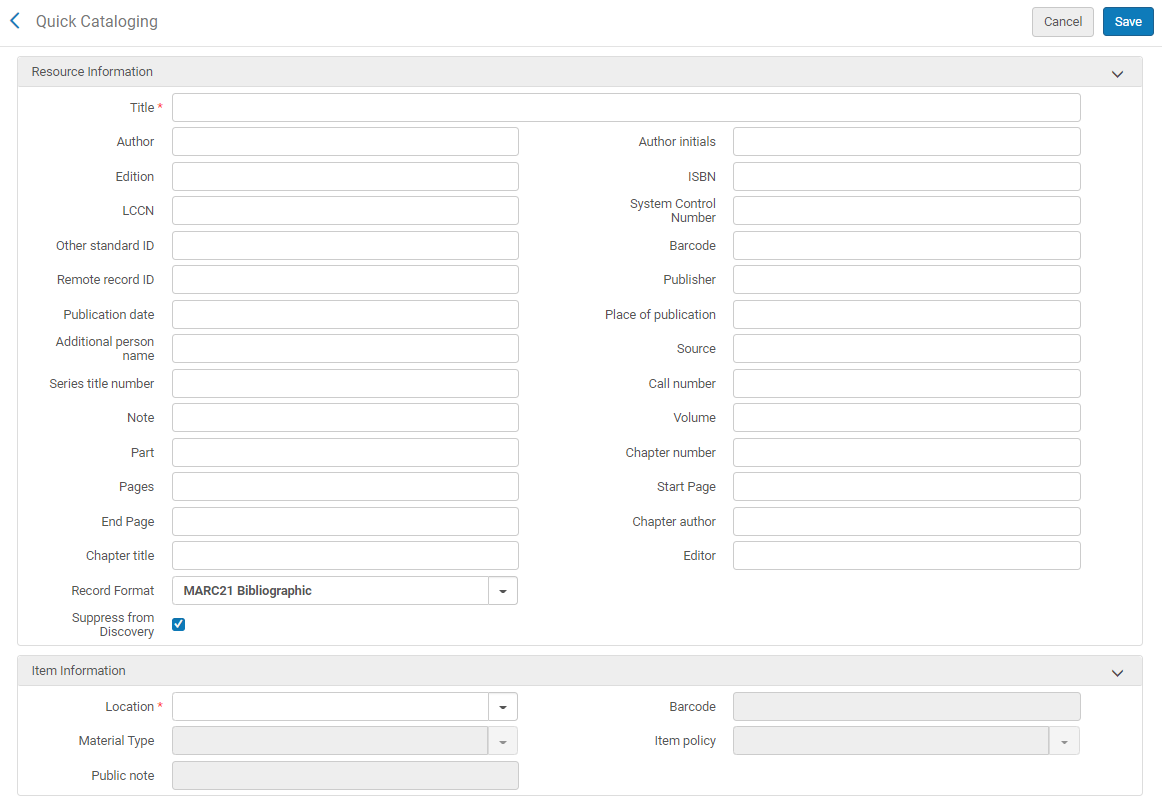Select the Call number field
The height and width of the screenshot is (801, 1165).
tap(906, 384)
